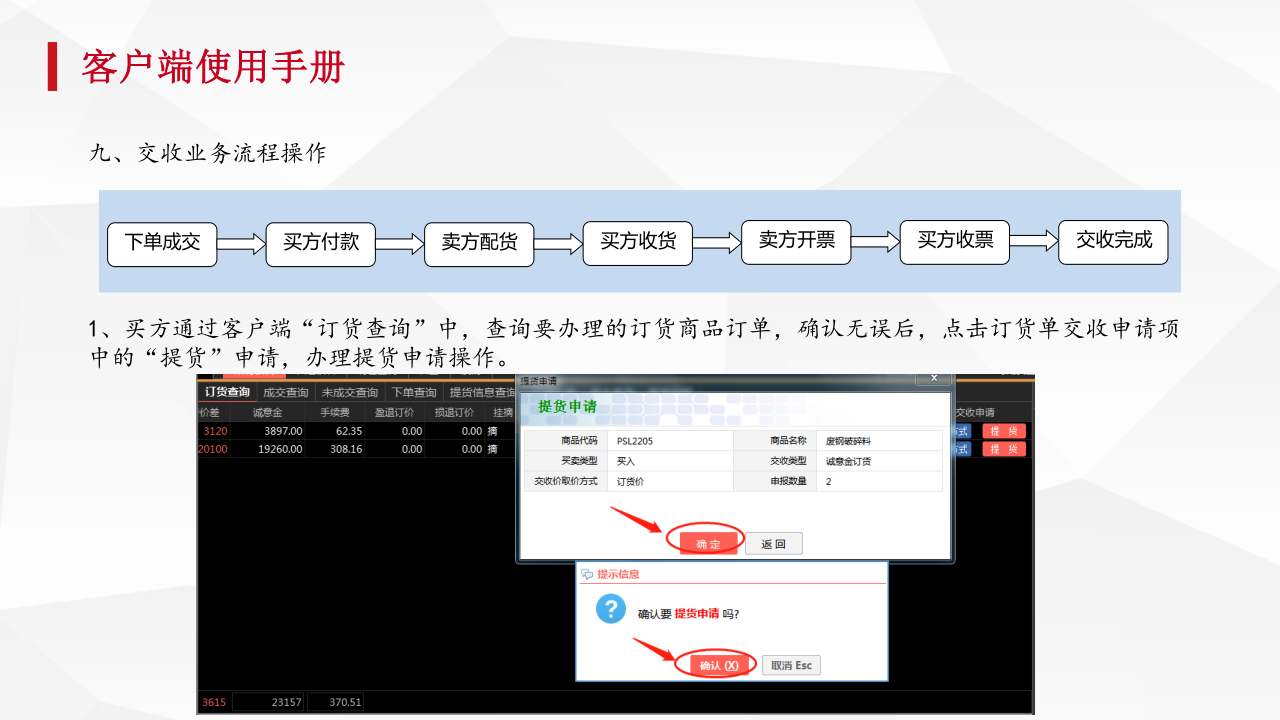Click the 23157 total in footer row
The width and height of the screenshot is (1280, 720).
269,703
